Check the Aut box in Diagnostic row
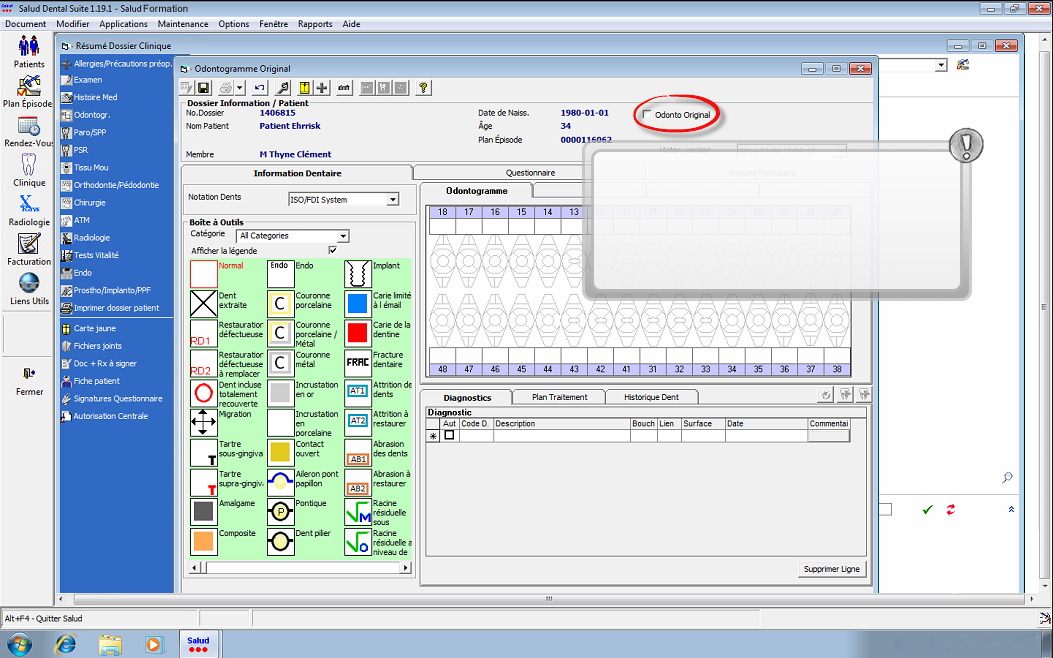Screen dimensions: 1053x658 point(449,435)
